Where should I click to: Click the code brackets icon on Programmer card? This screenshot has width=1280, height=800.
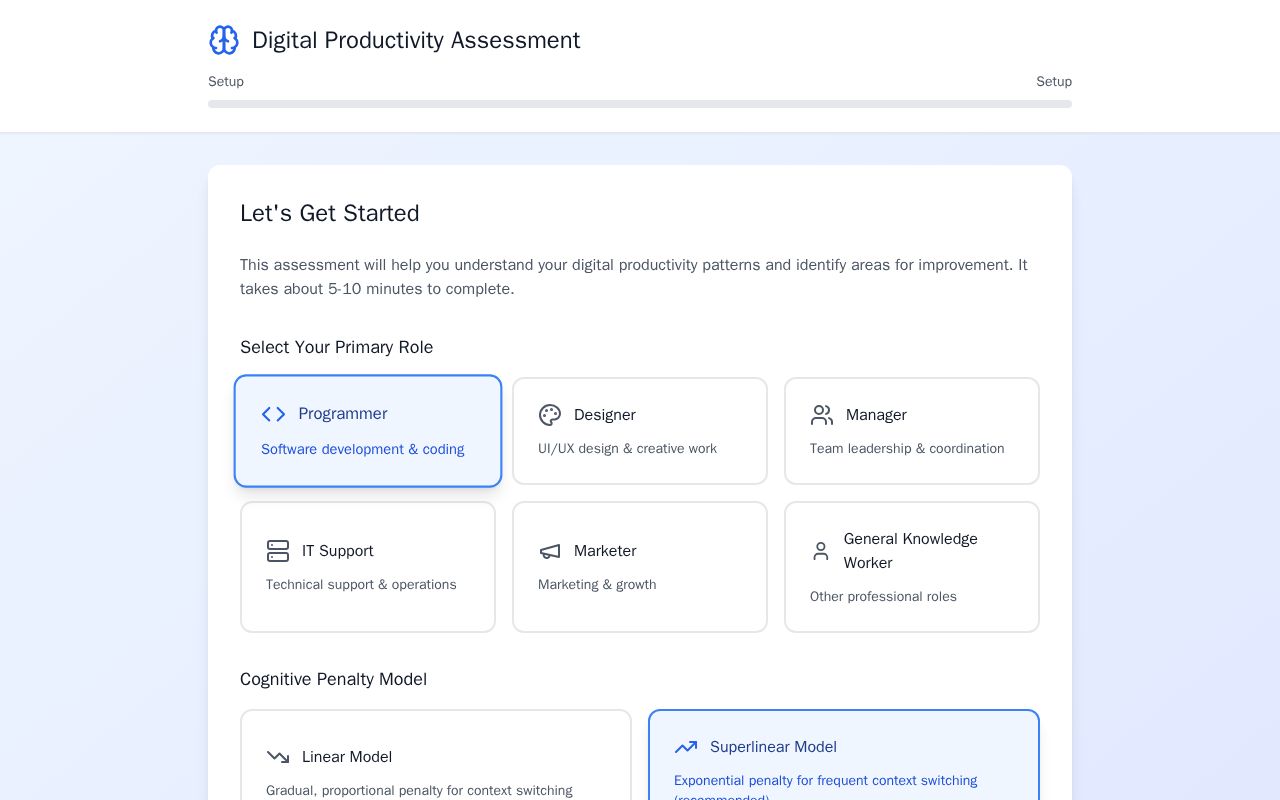(x=273, y=414)
